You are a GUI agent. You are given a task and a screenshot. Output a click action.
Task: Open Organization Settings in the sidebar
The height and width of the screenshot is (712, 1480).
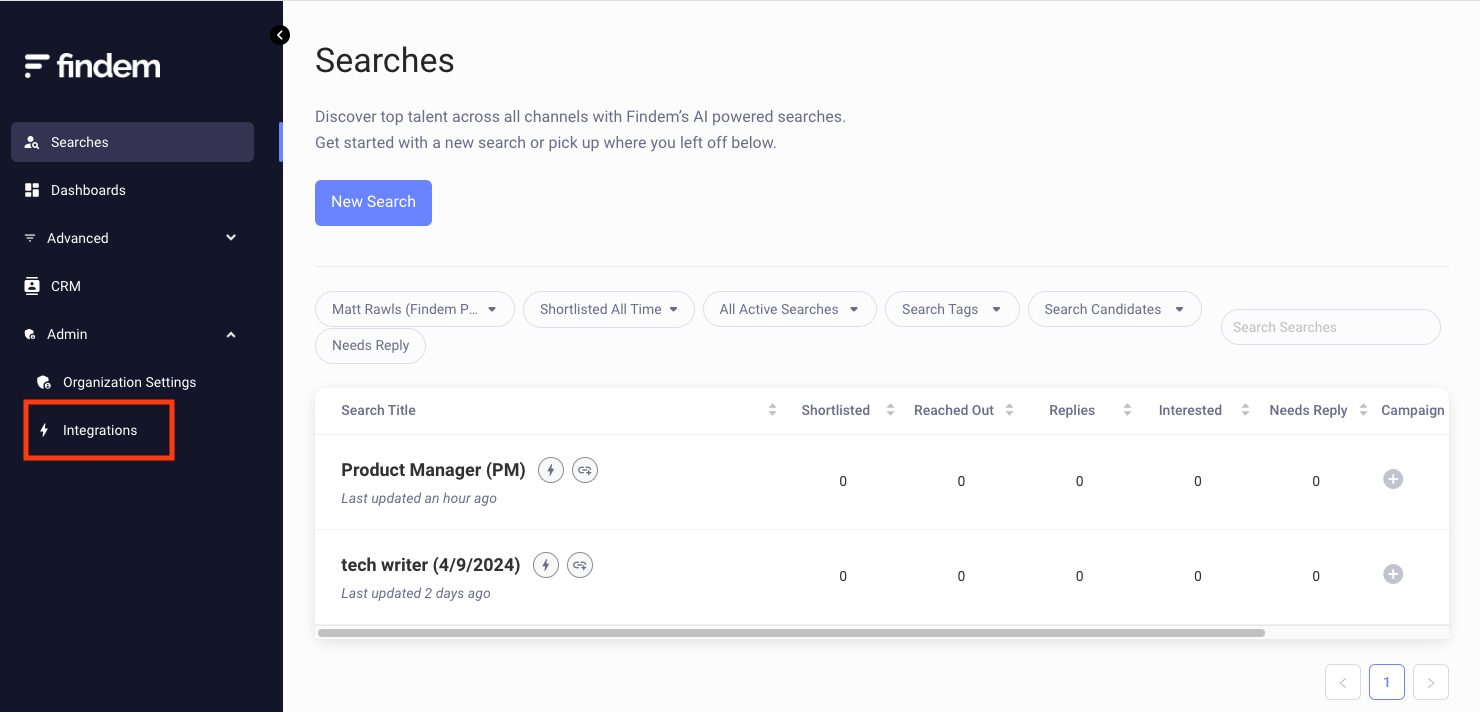click(128, 382)
